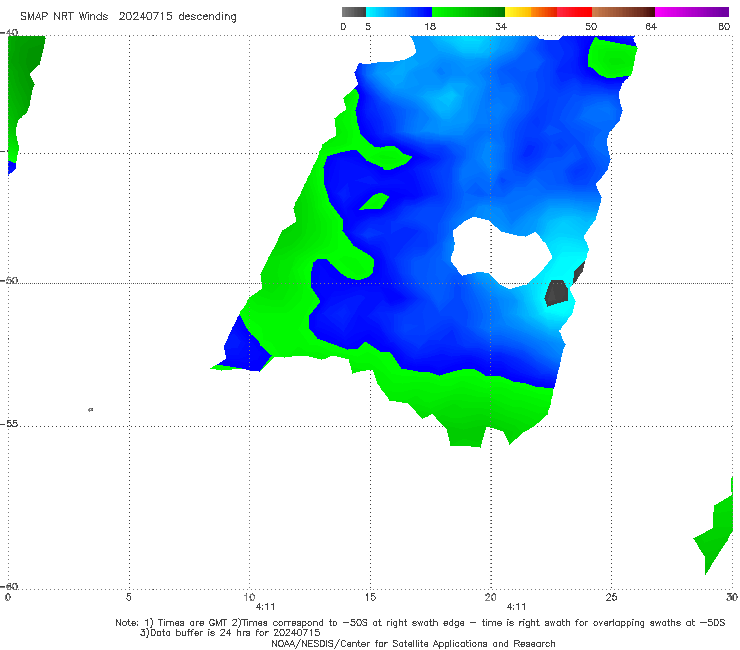Click the NOAA/NESDIS credit line at the bottom
Screen dimensions: 740x650
tap(413, 644)
